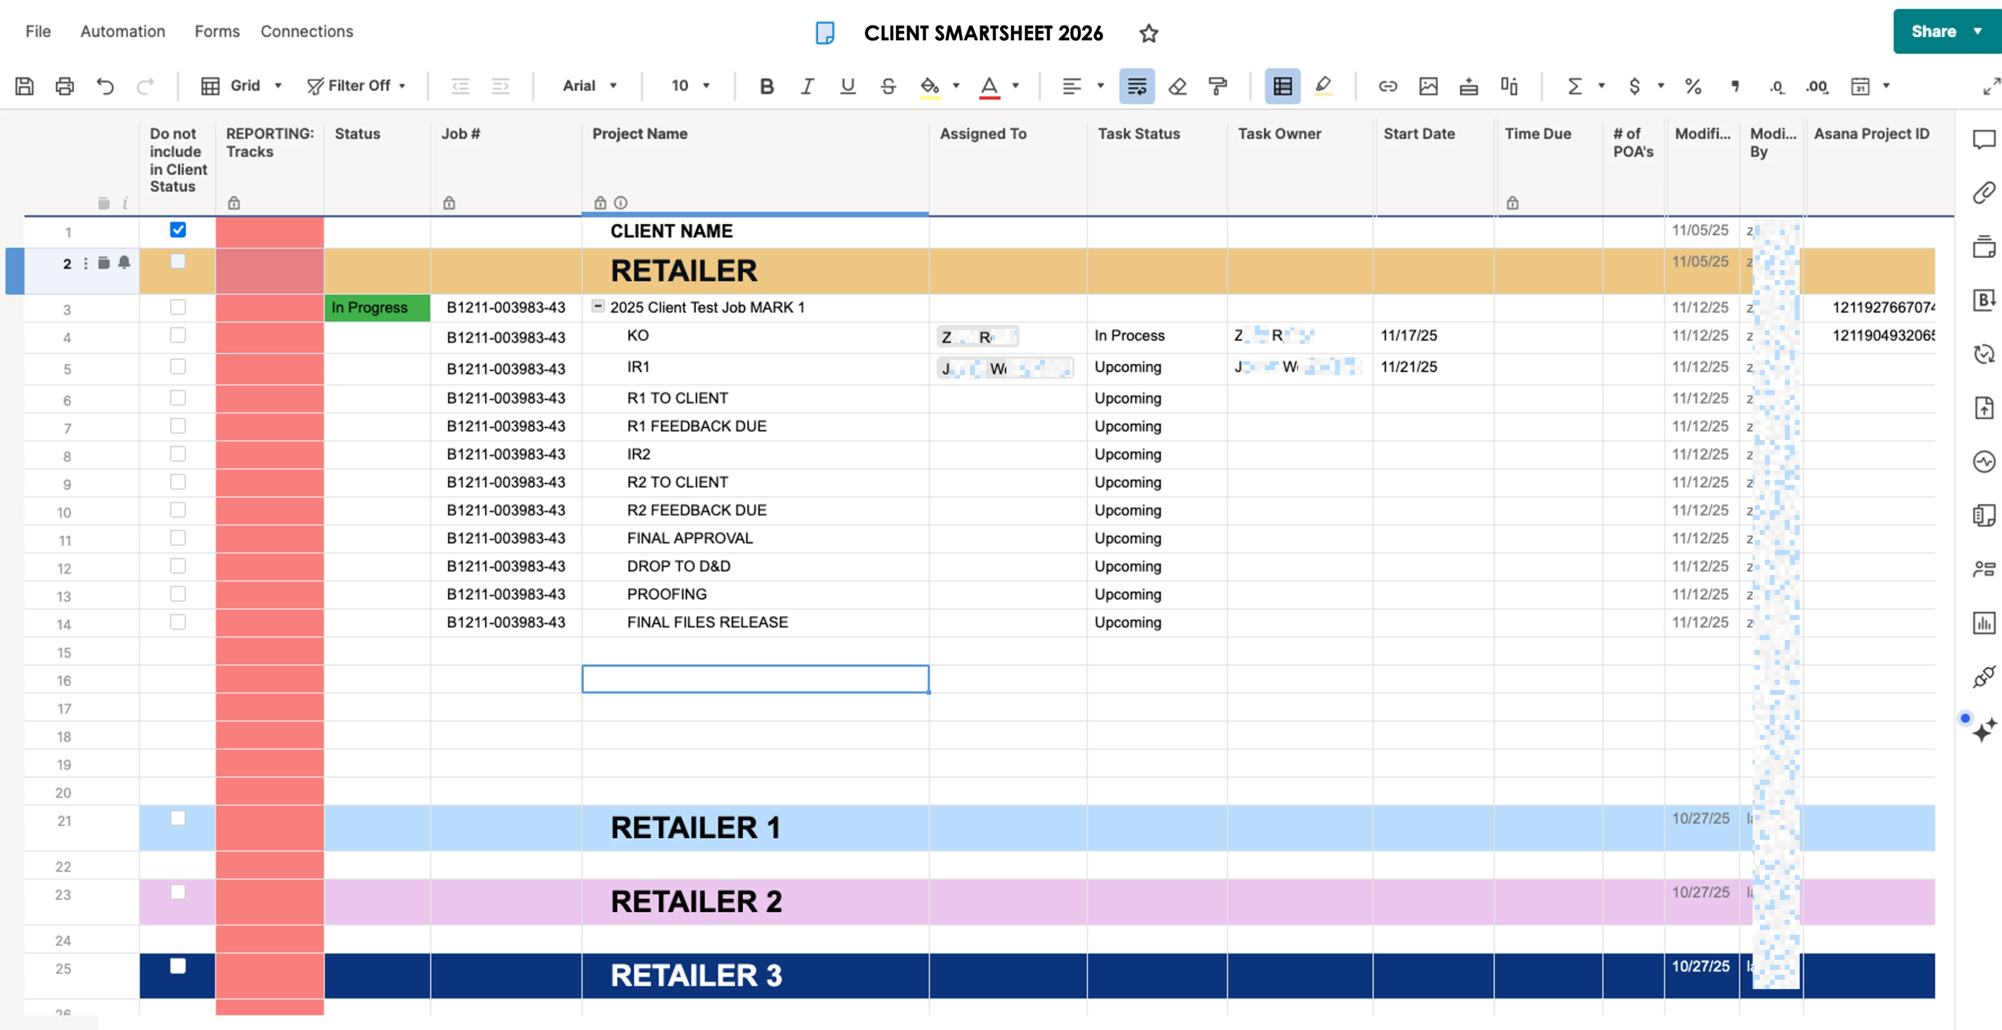Click the Filter Off button
The width and height of the screenshot is (2002, 1030).
coord(356,86)
